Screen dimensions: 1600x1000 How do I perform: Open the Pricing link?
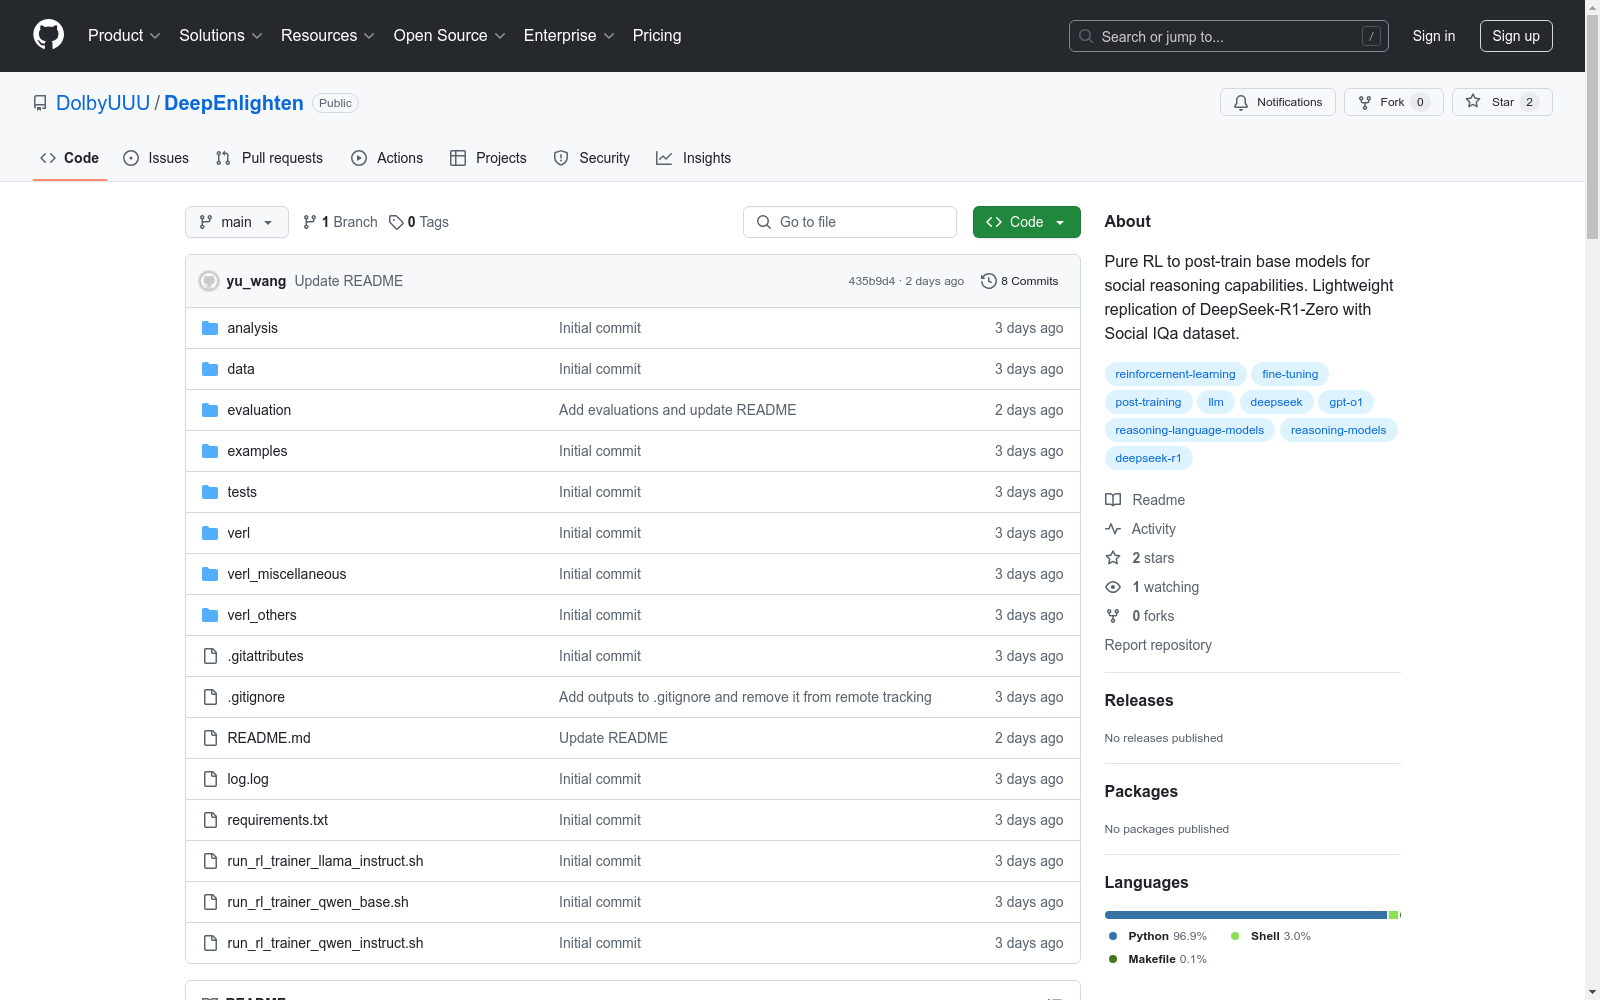click(657, 36)
